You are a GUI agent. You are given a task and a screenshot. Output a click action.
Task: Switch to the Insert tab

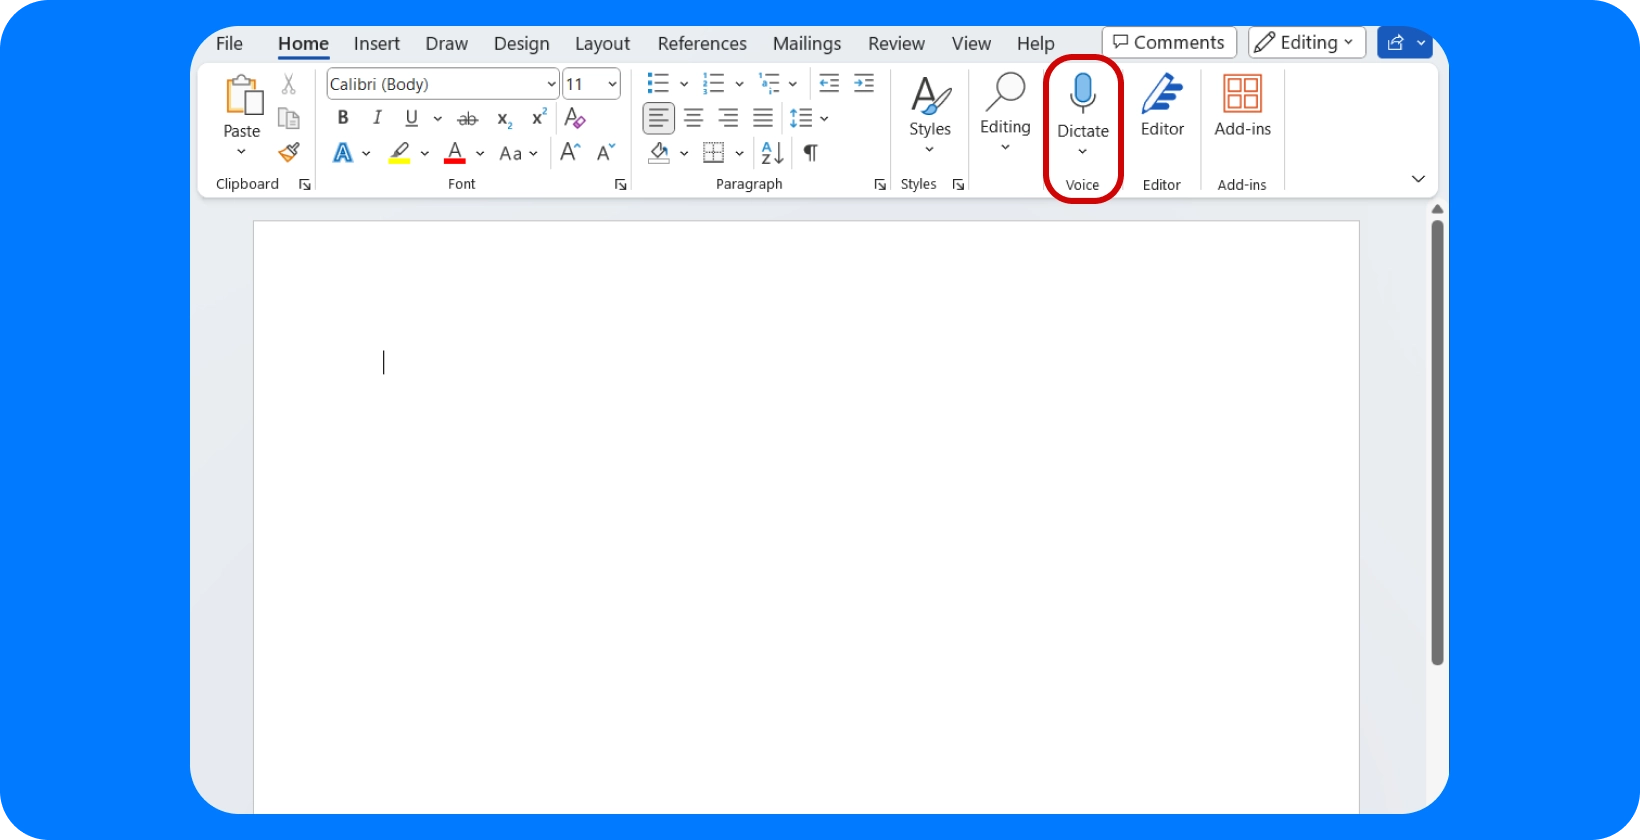coord(376,43)
